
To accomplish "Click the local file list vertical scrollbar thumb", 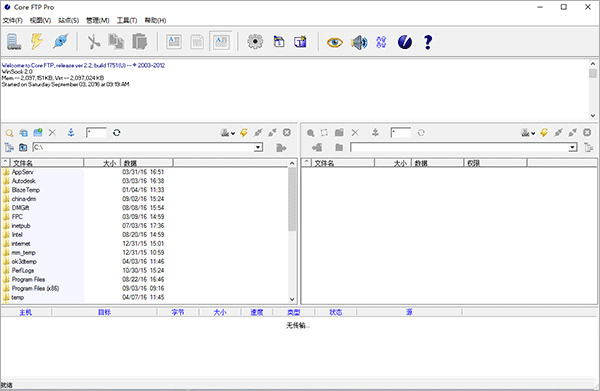I will click(x=292, y=199).
